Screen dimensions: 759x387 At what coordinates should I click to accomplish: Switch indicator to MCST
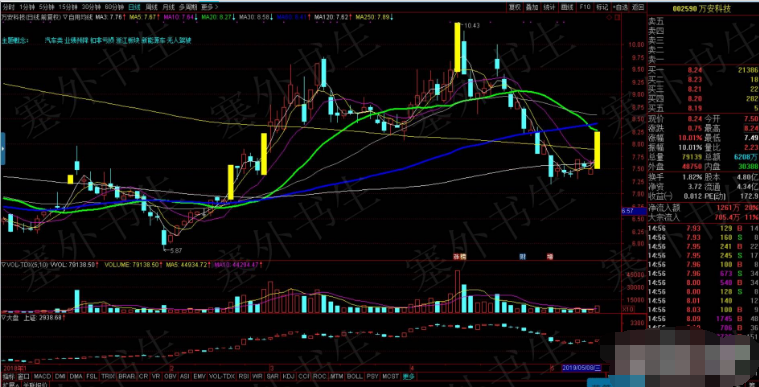coord(390,376)
